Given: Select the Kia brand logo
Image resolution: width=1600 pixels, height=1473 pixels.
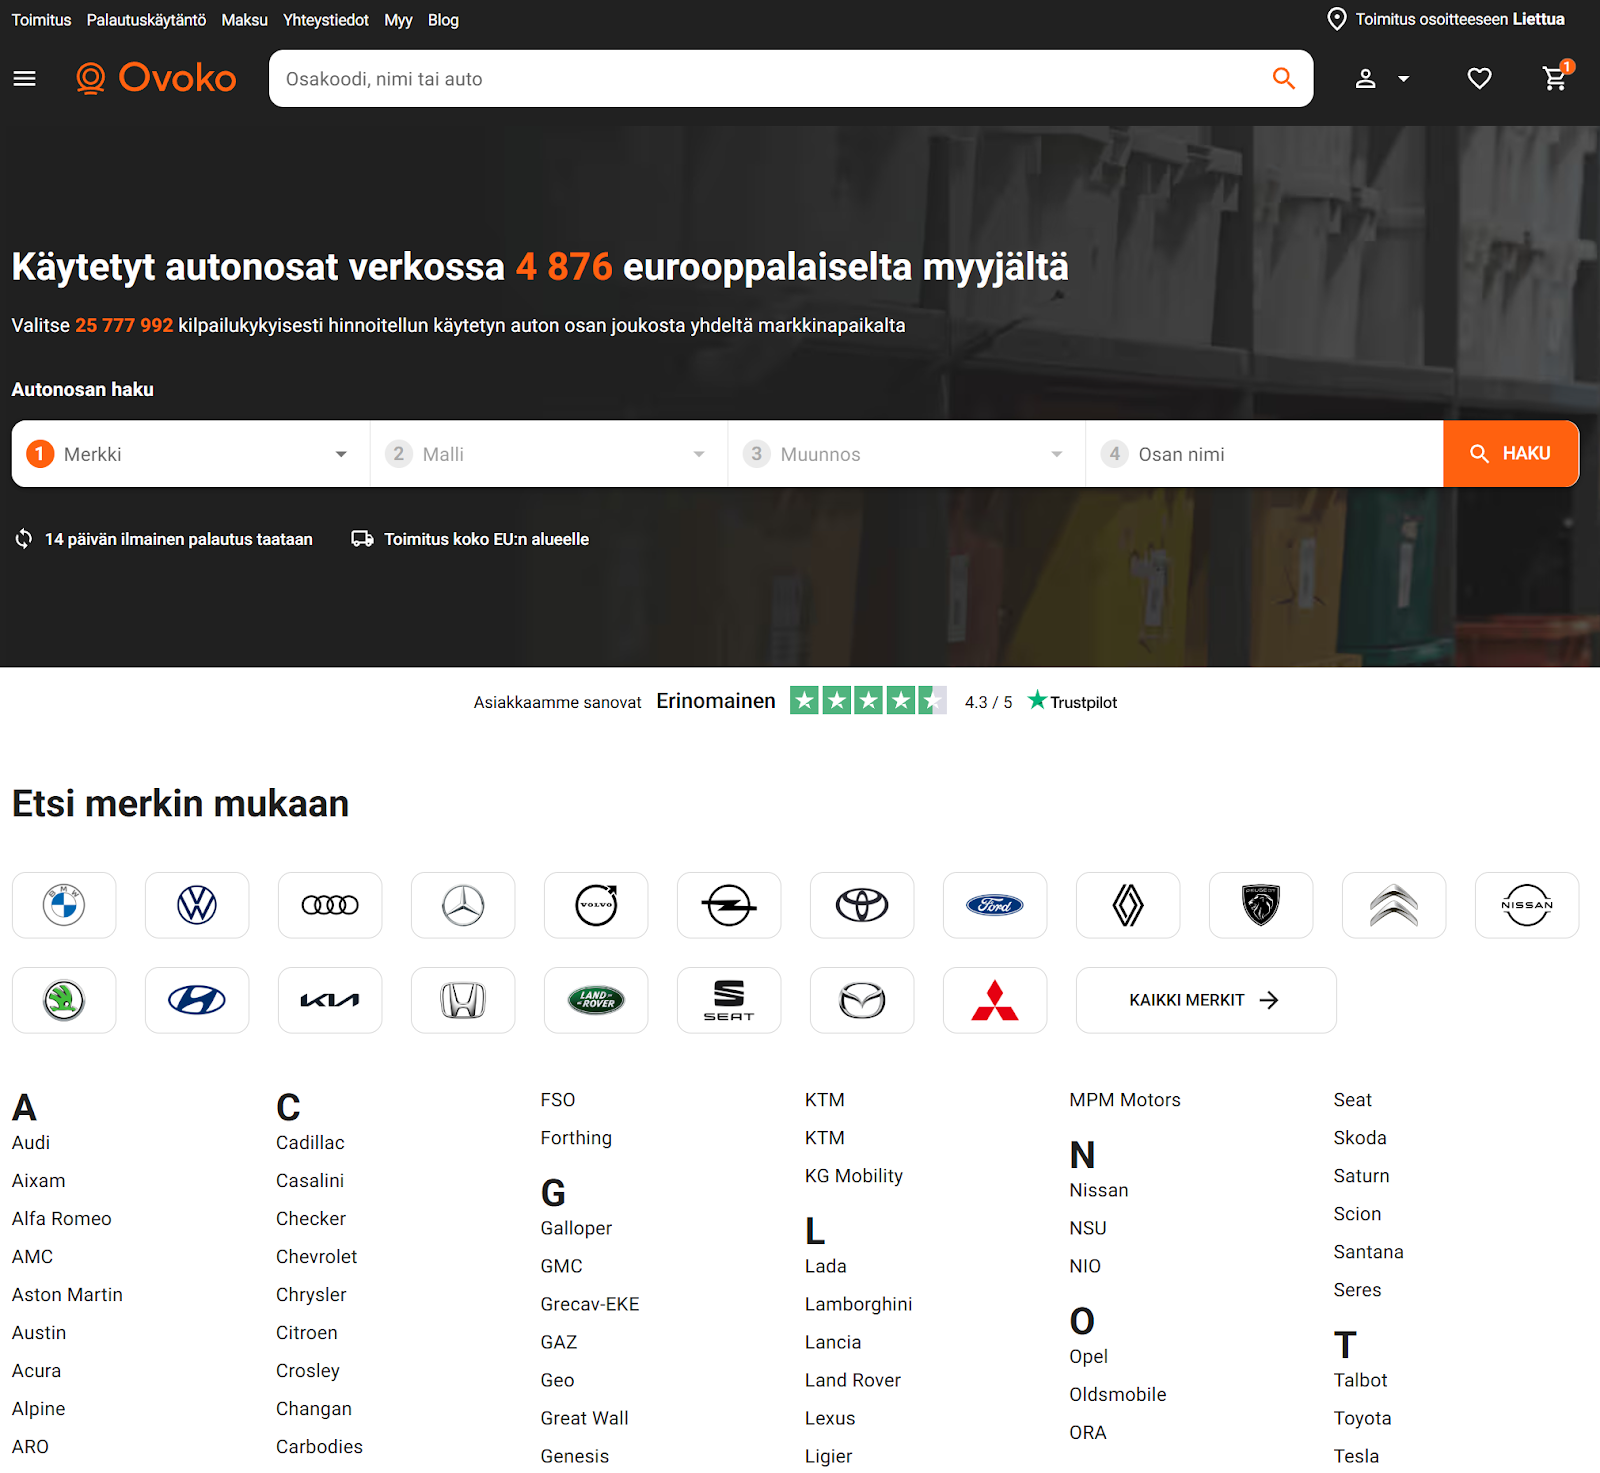Looking at the screenshot, I should (x=330, y=1000).
